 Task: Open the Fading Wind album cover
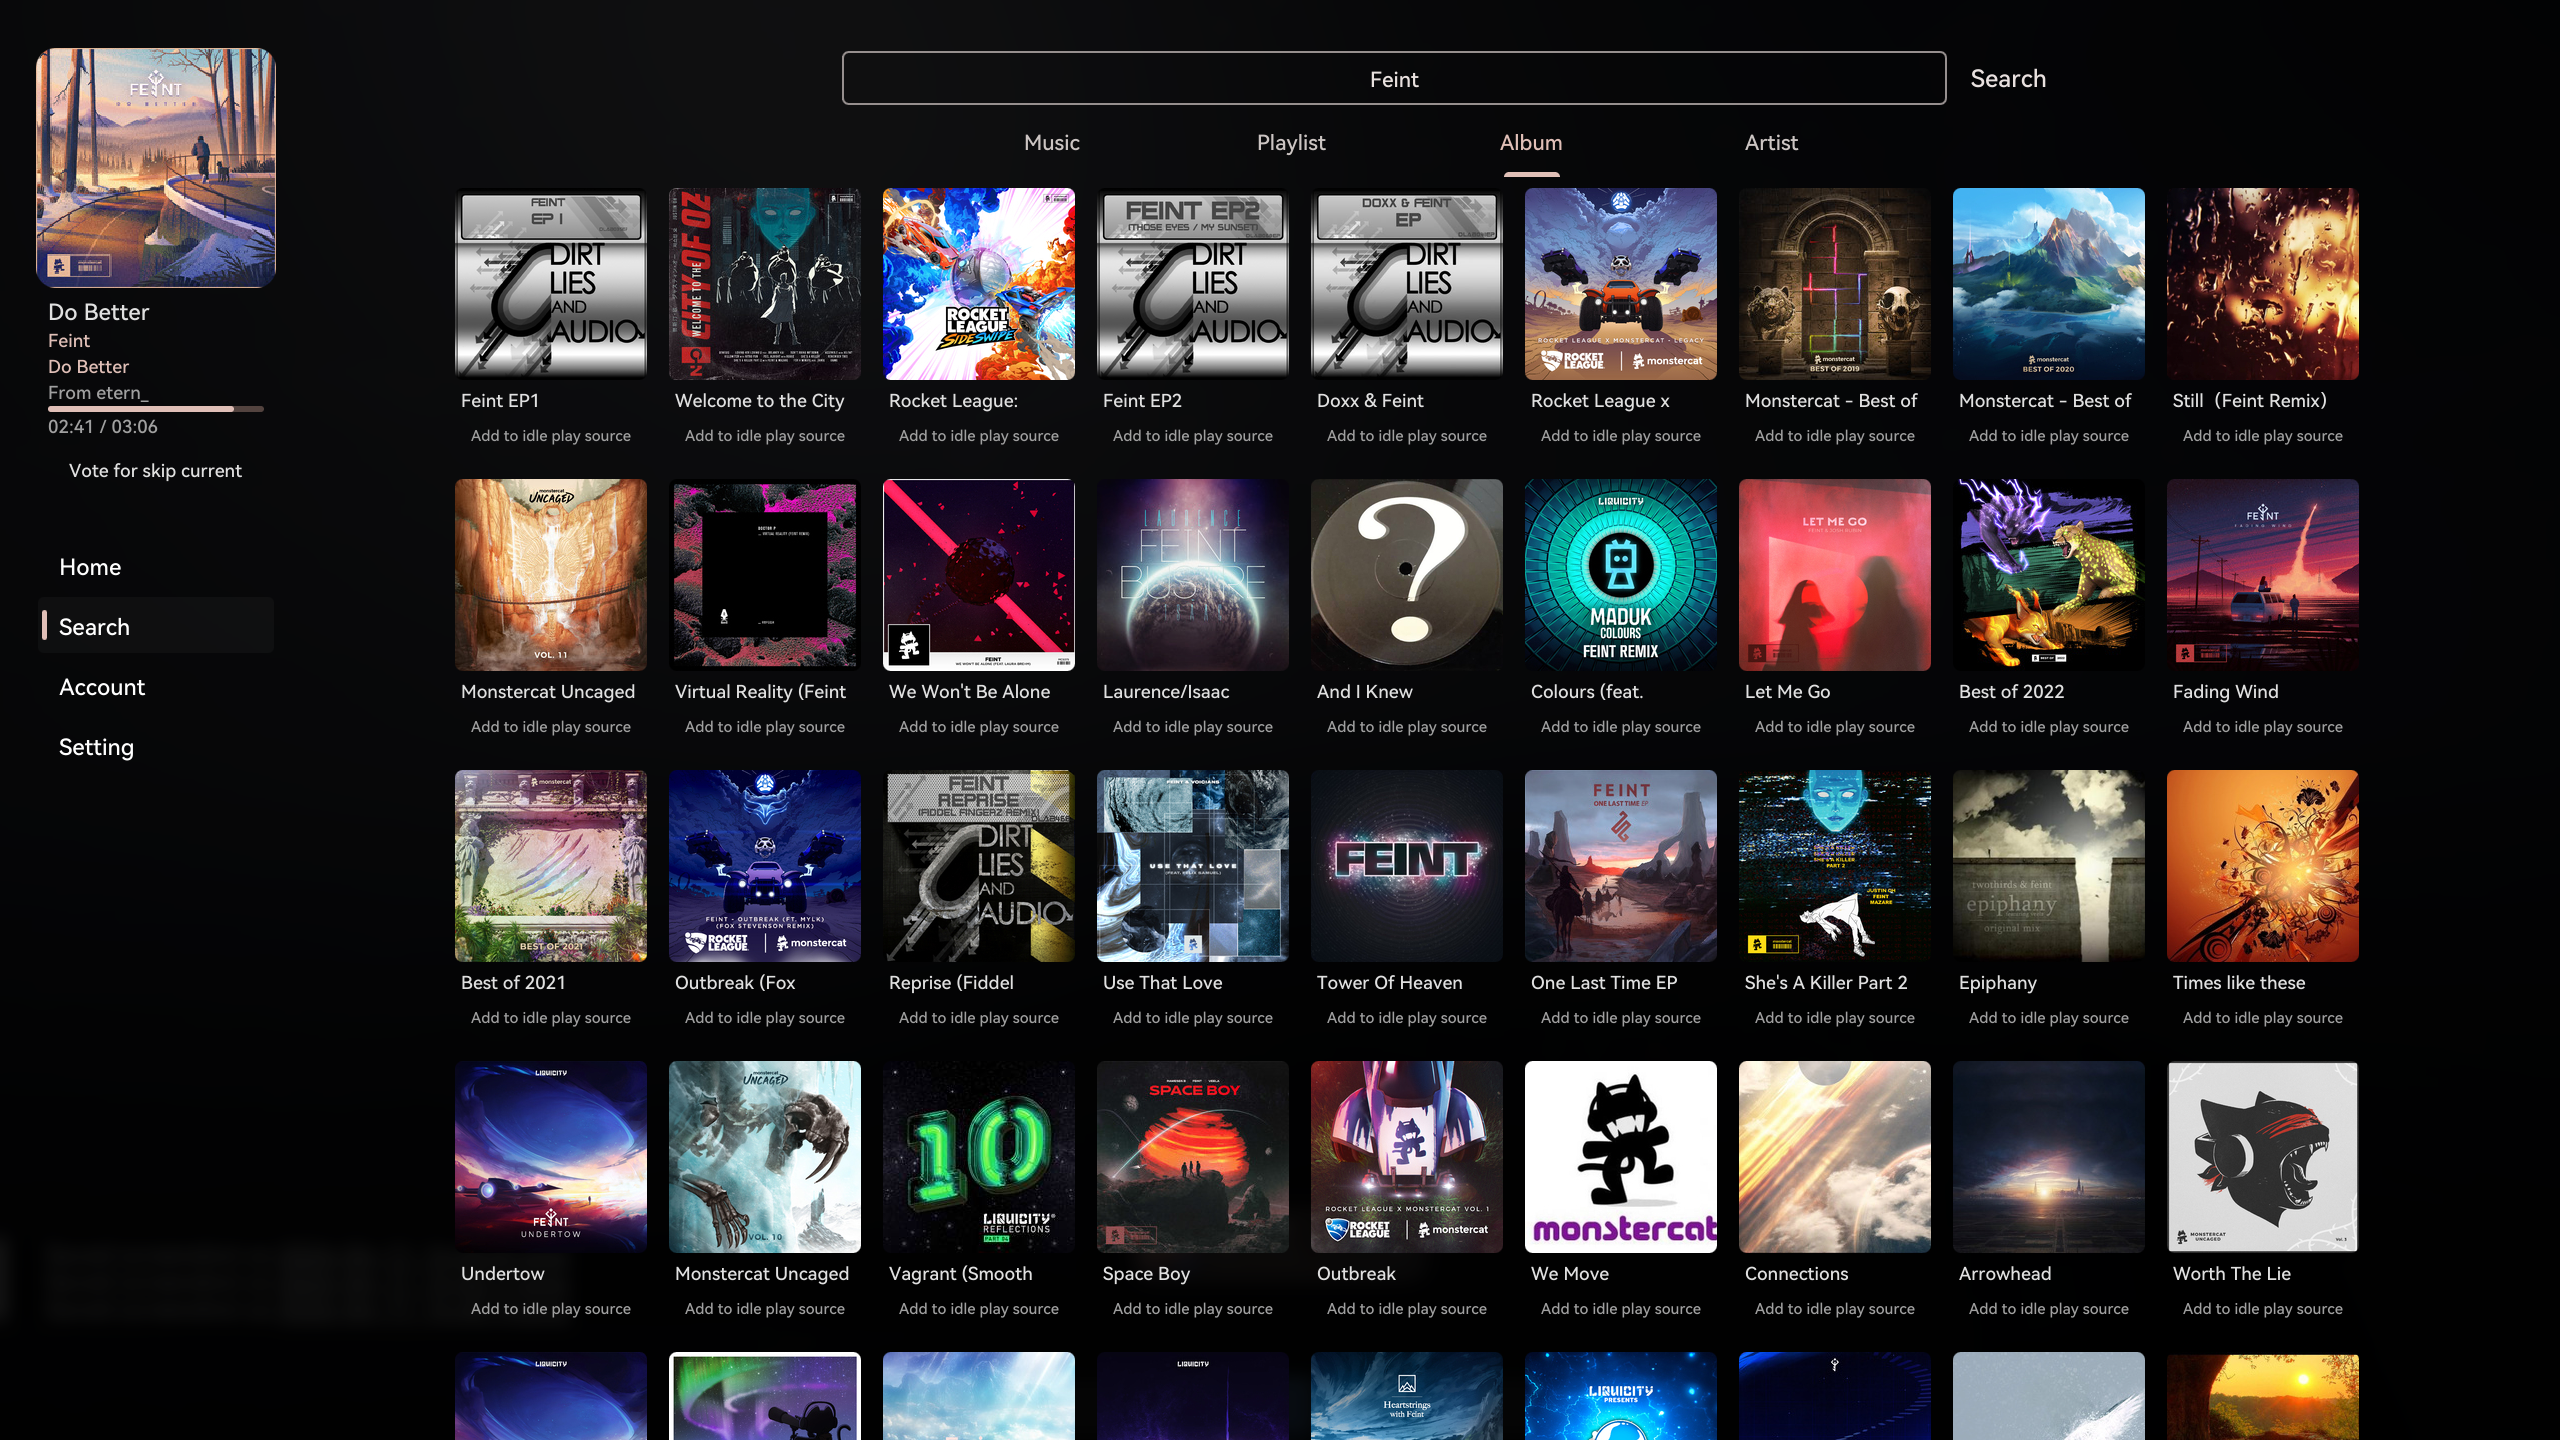point(2263,575)
